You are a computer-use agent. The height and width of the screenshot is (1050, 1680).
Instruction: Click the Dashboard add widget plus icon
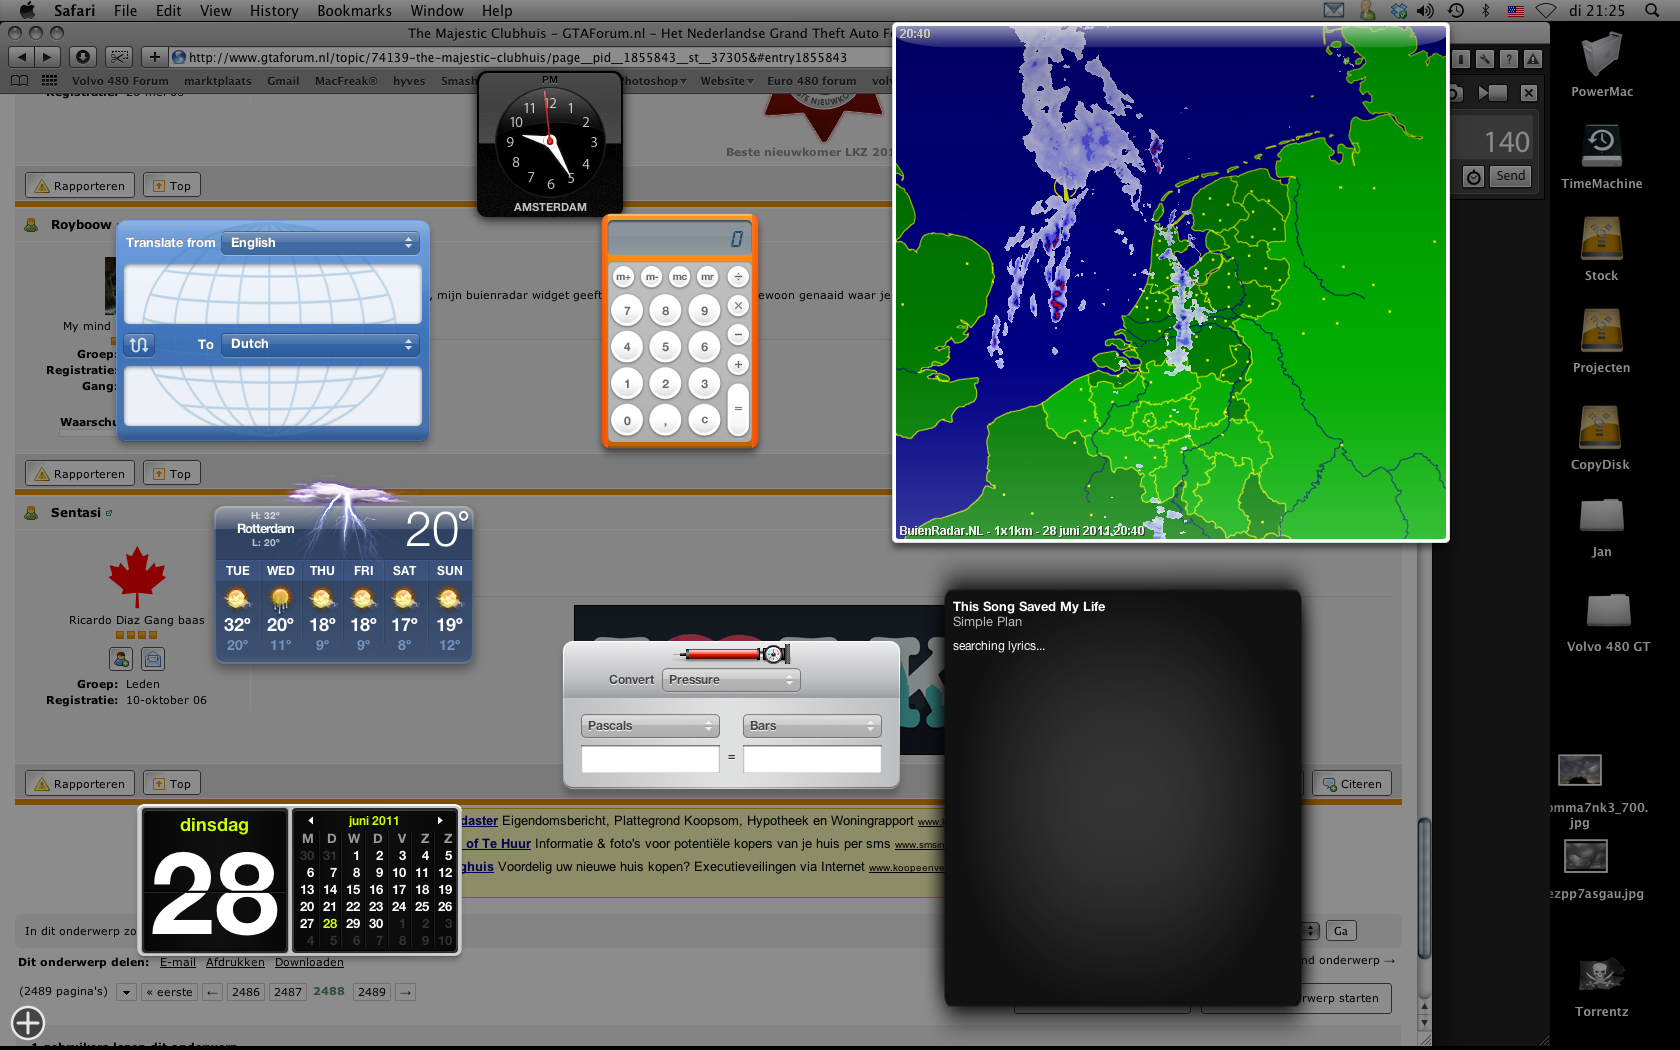(28, 1022)
